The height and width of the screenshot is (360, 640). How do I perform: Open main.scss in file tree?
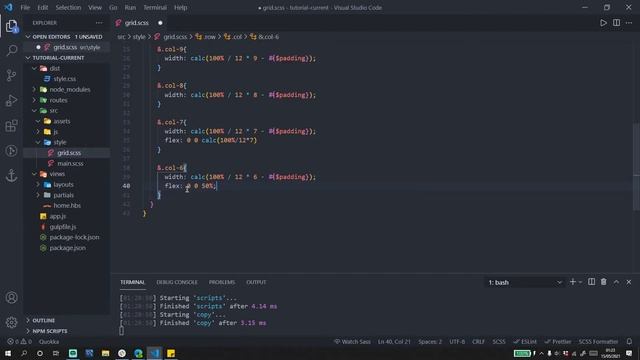tap(67, 163)
